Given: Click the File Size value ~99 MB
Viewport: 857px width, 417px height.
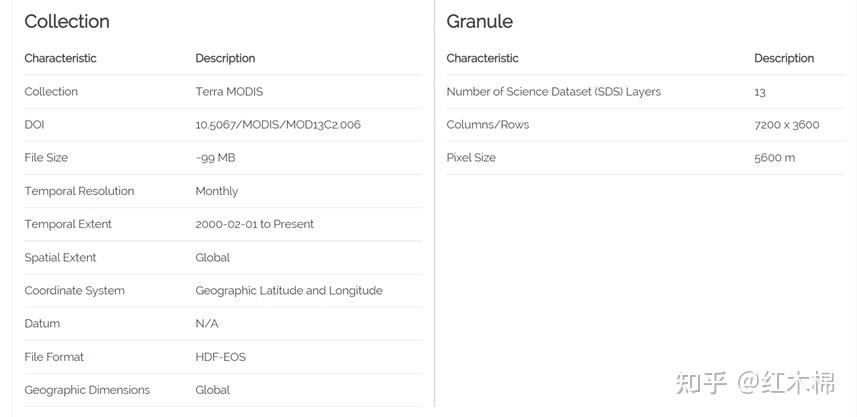Looking at the screenshot, I should pos(215,158).
